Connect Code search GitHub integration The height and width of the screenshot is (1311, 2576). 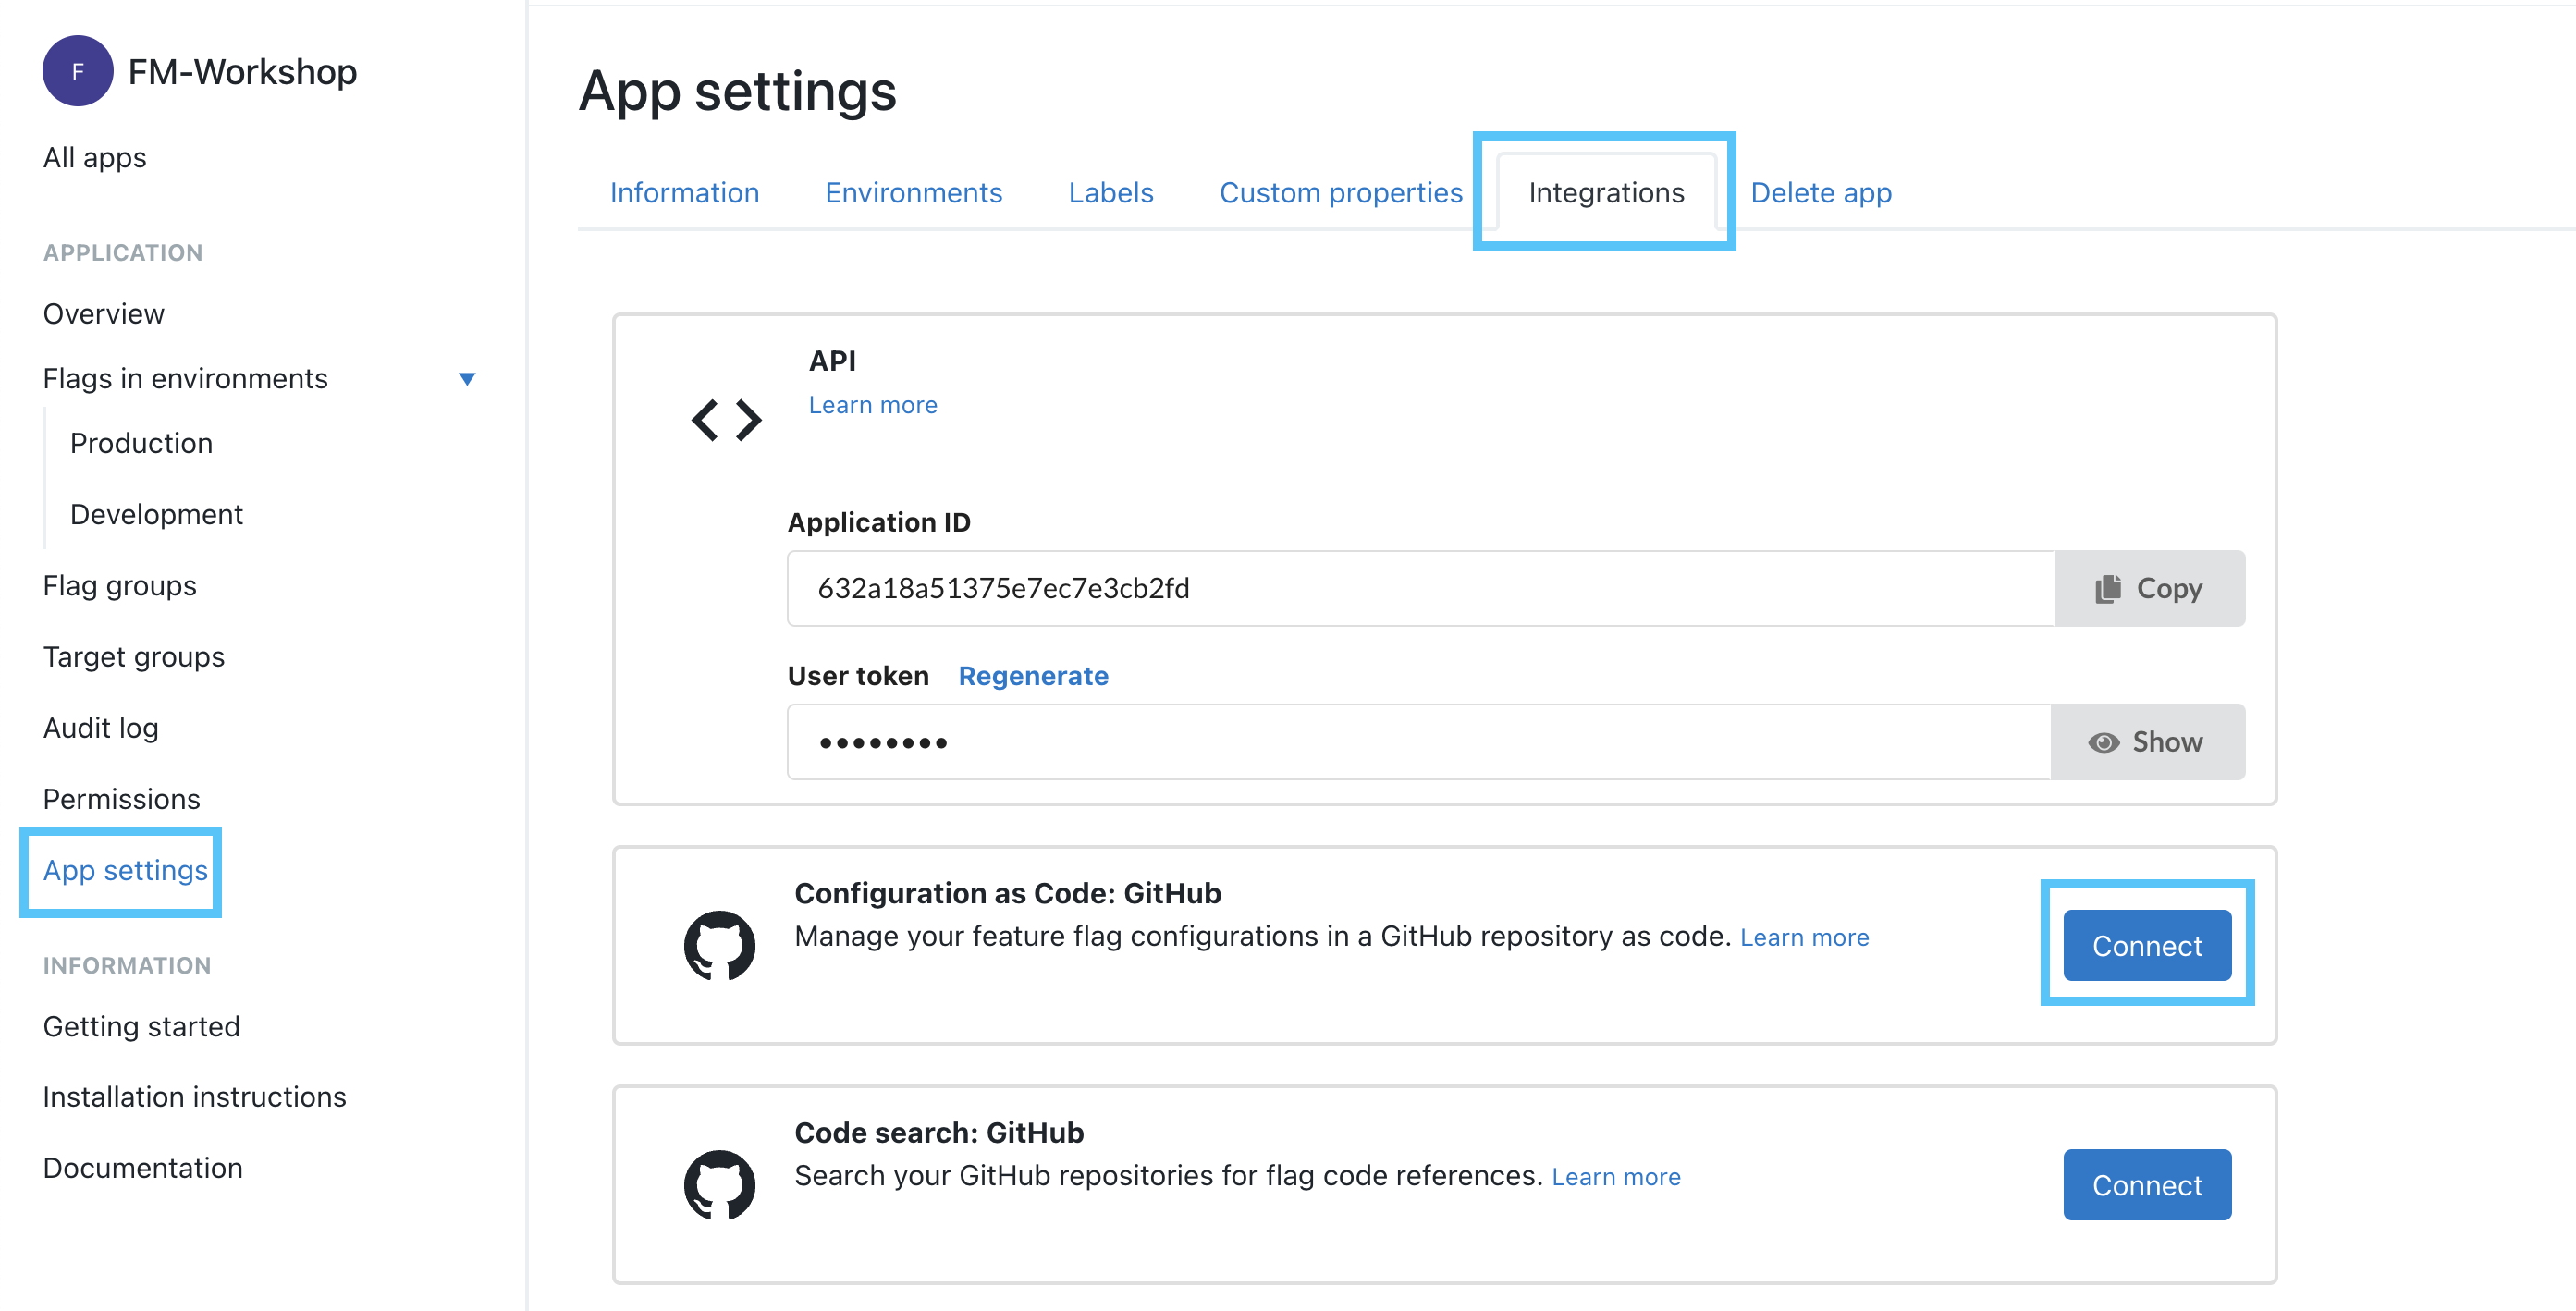point(2148,1184)
